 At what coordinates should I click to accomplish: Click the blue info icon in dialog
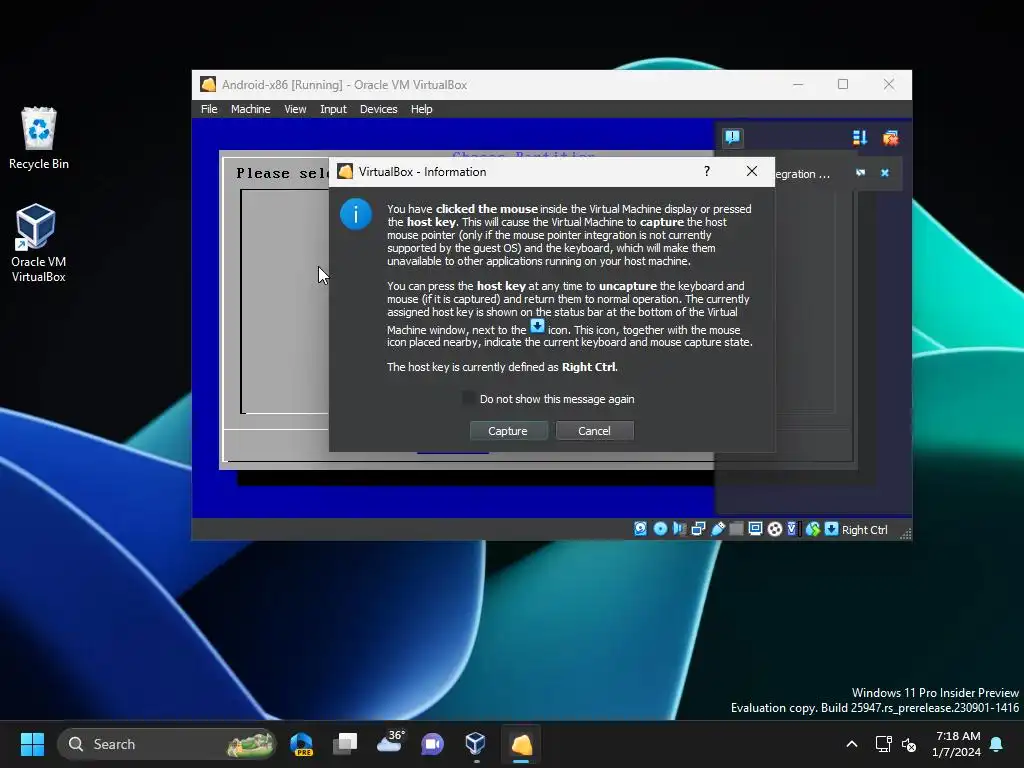[x=356, y=214]
